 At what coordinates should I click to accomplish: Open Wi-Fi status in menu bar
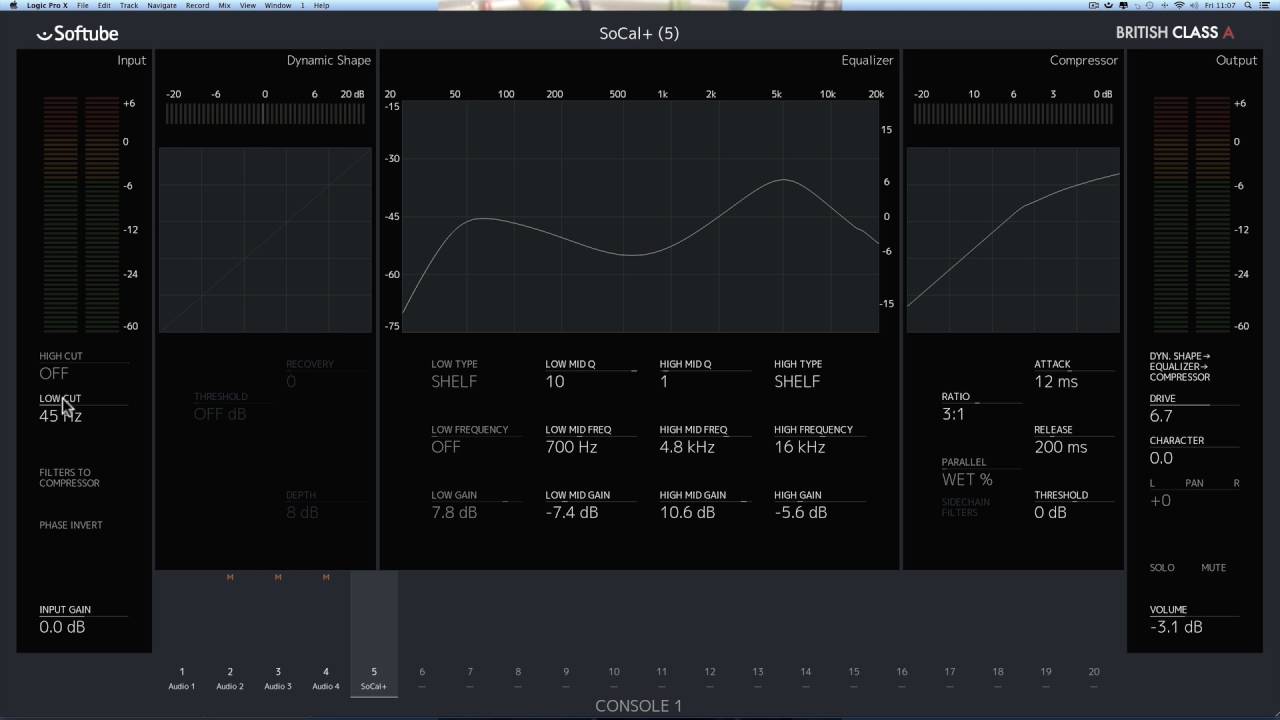coord(1179,5)
